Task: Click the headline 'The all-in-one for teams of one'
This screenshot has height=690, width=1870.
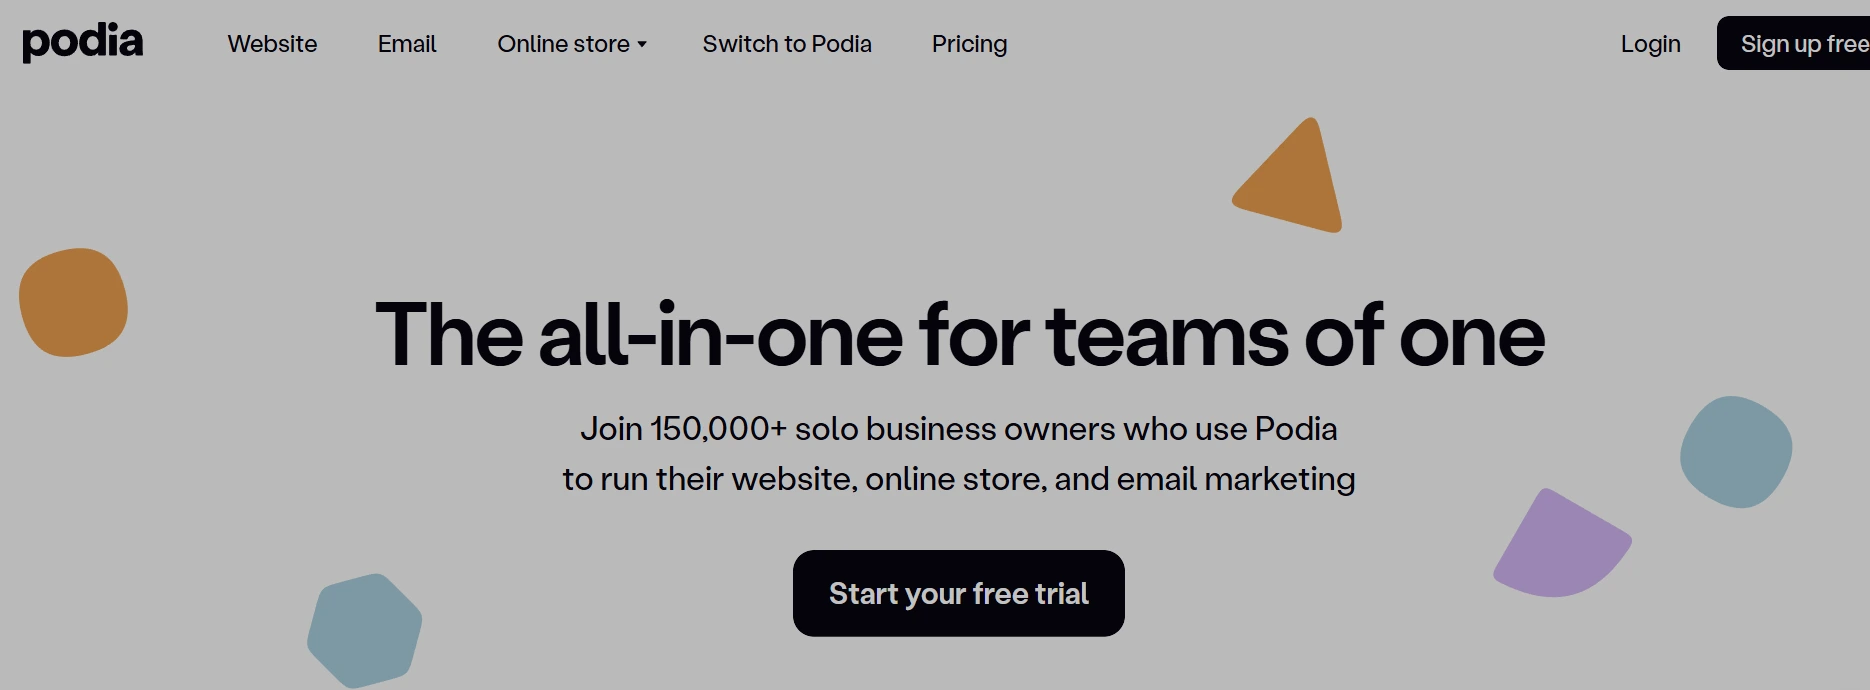Action: pyautogui.click(x=960, y=335)
